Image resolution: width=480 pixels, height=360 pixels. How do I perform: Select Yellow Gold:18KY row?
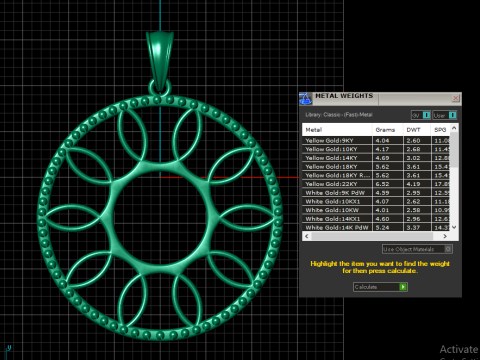click(376, 166)
